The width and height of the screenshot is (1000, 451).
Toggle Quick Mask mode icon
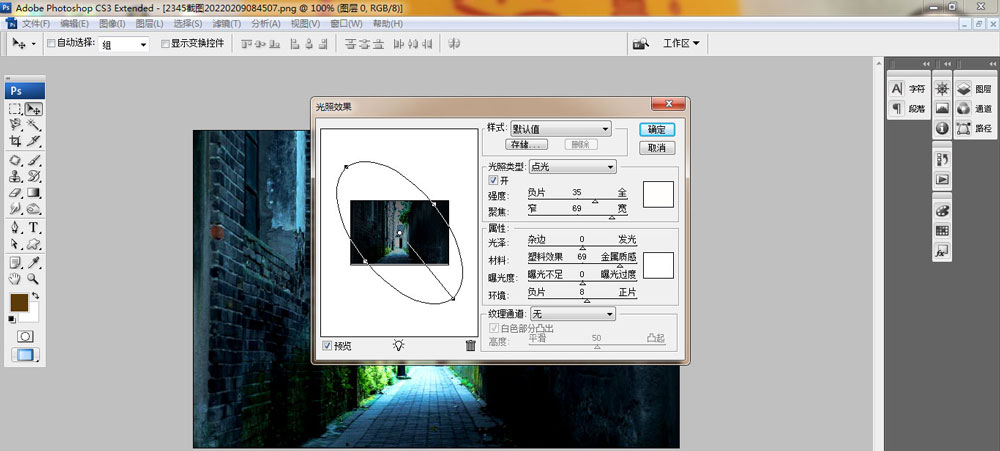click(26, 336)
